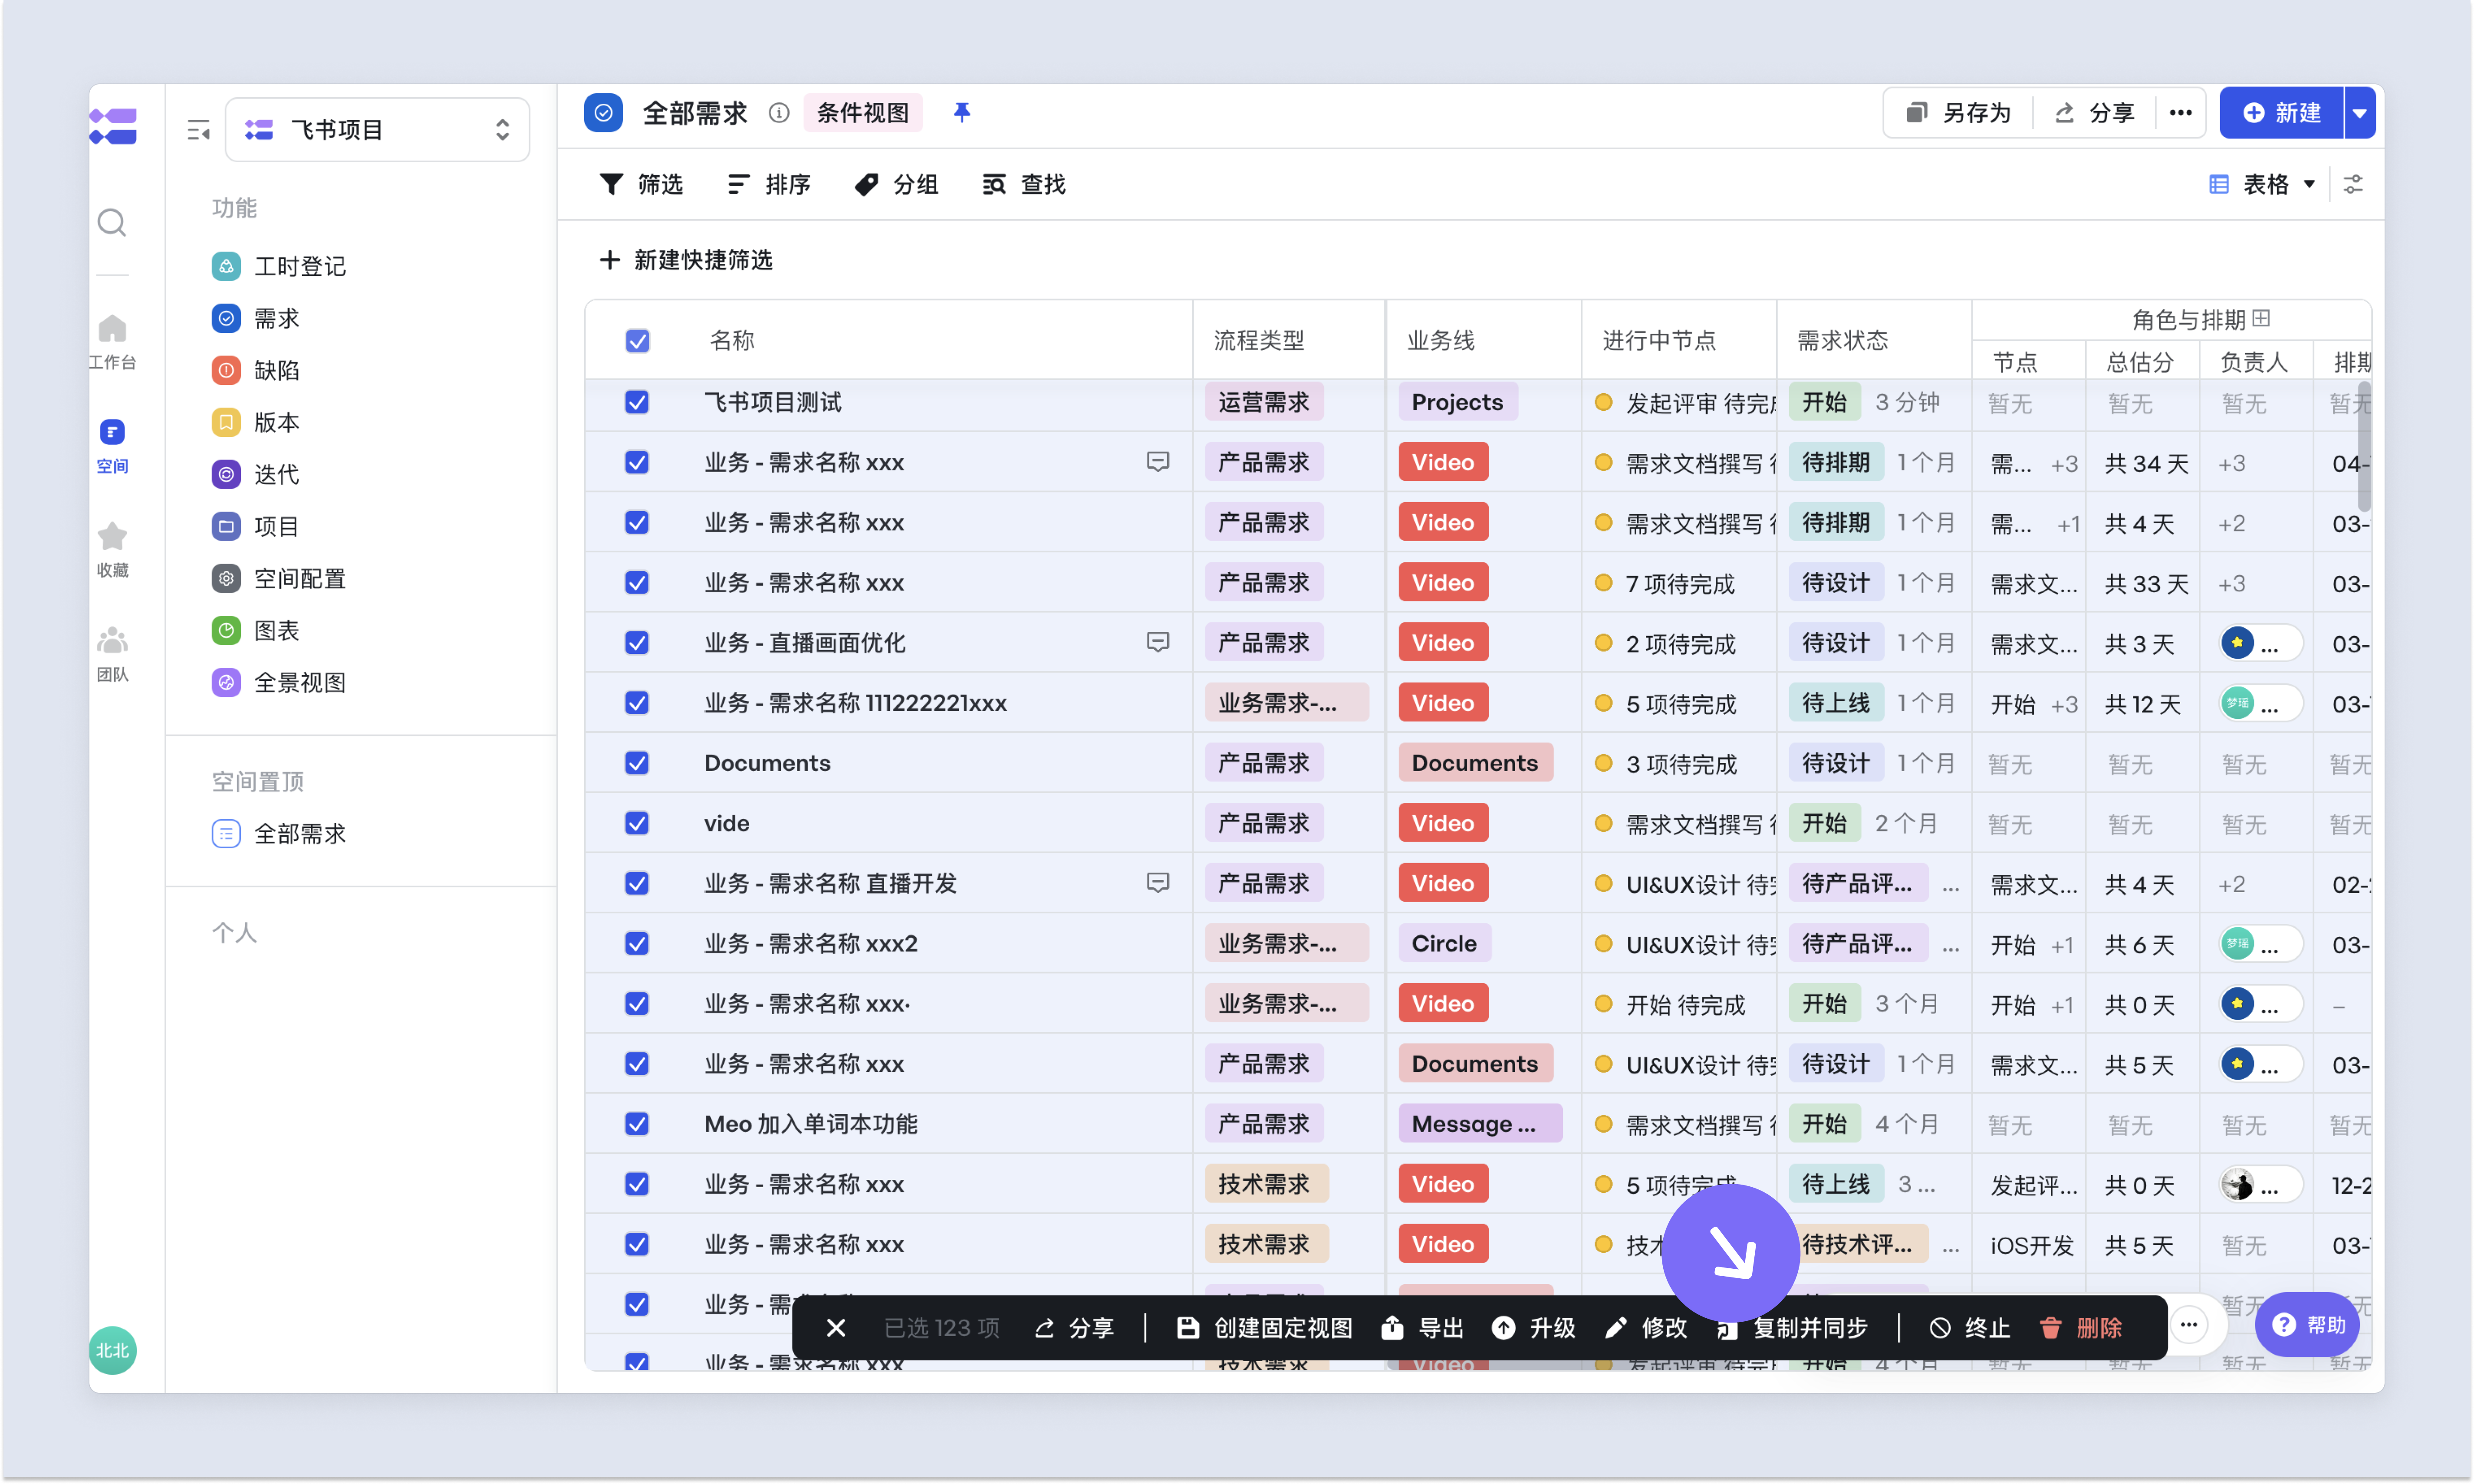The width and height of the screenshot is (2474, 1484).
Task: Uncheck the vide row checkbox
Action: pyautogui.click(x=637, y=823)
